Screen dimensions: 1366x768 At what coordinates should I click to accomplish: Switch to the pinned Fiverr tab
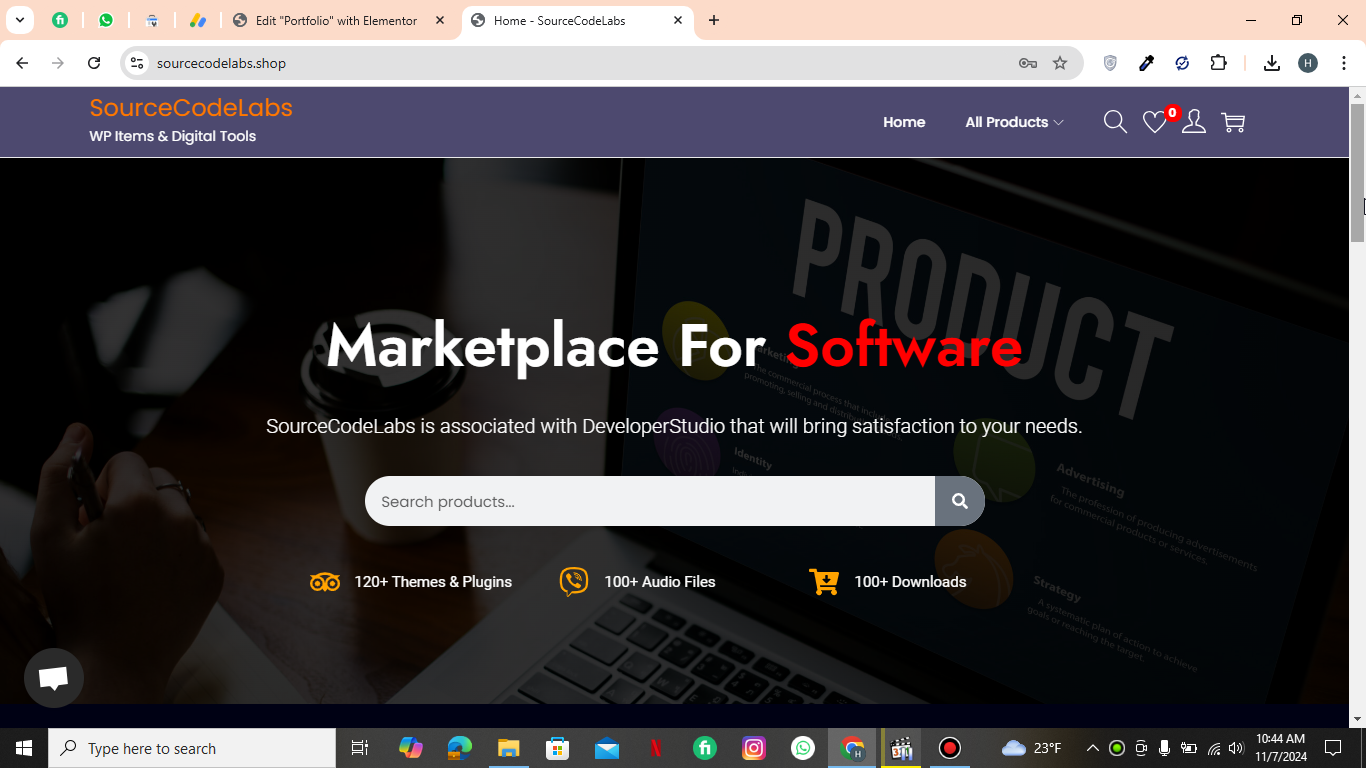[60, 20]
